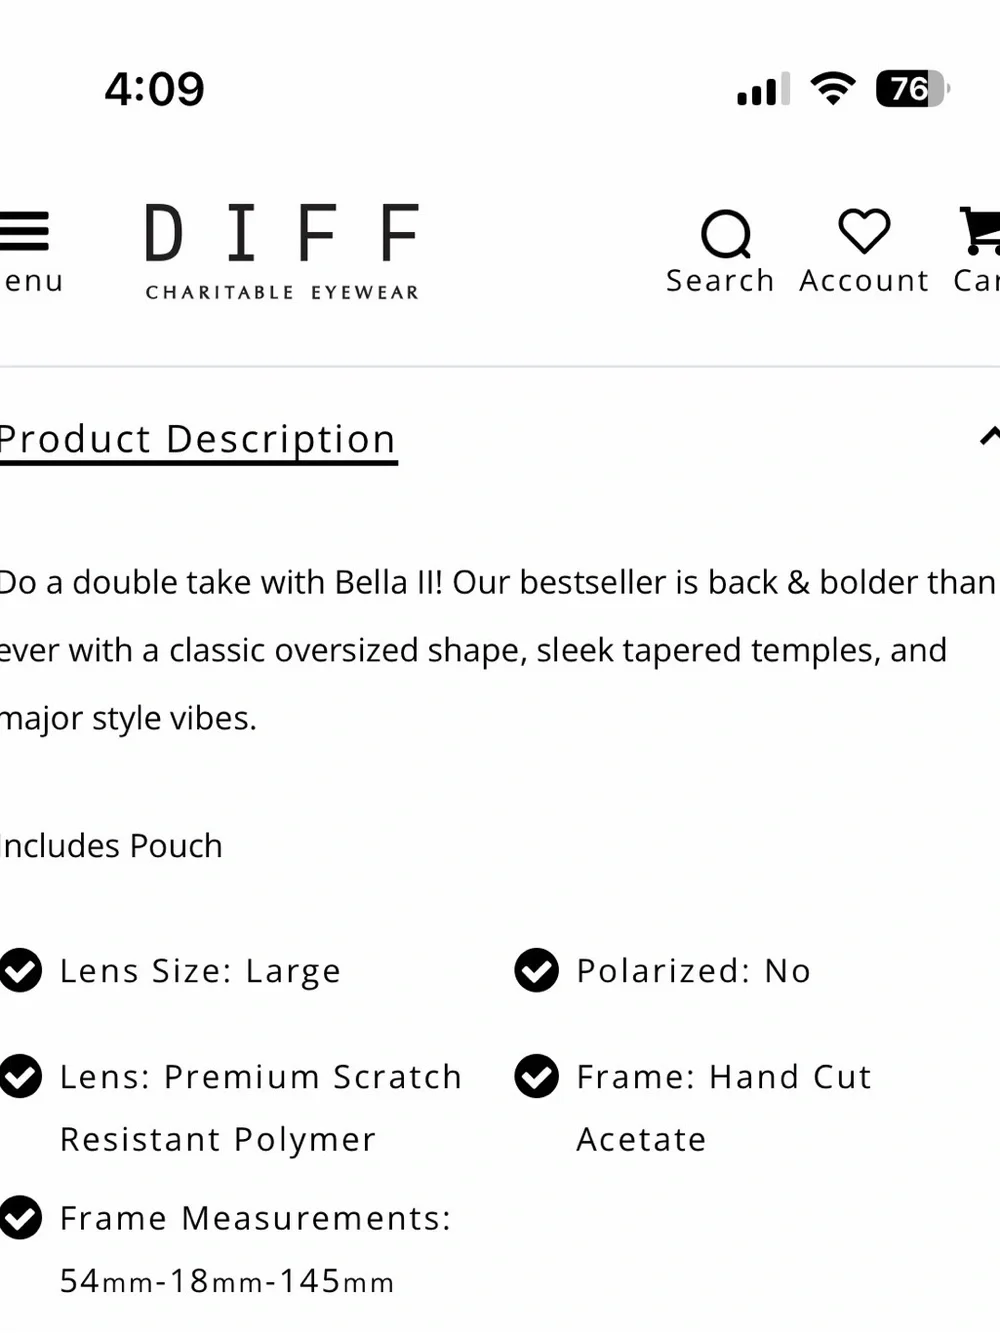This screenshot has width=1000, height=1333.
Task: Click the Frame Hand Cut checkmark
Action: point(537,1076)
